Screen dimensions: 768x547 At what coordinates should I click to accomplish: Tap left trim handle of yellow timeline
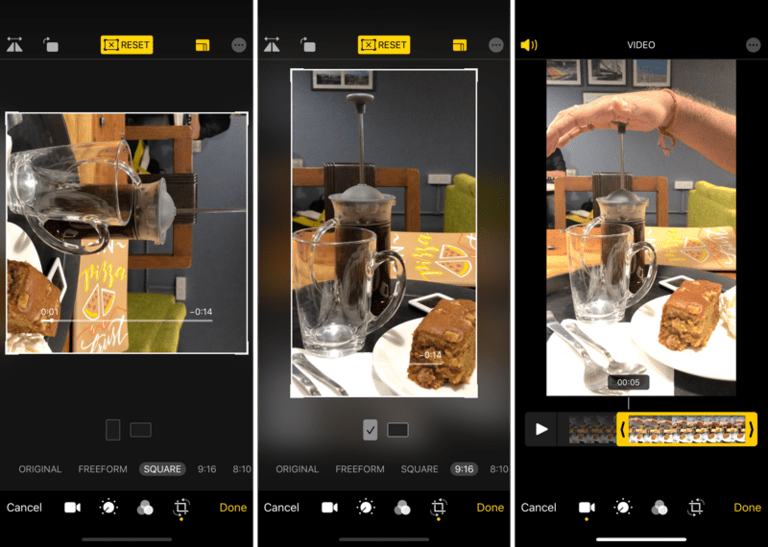[x=623, y=429]
